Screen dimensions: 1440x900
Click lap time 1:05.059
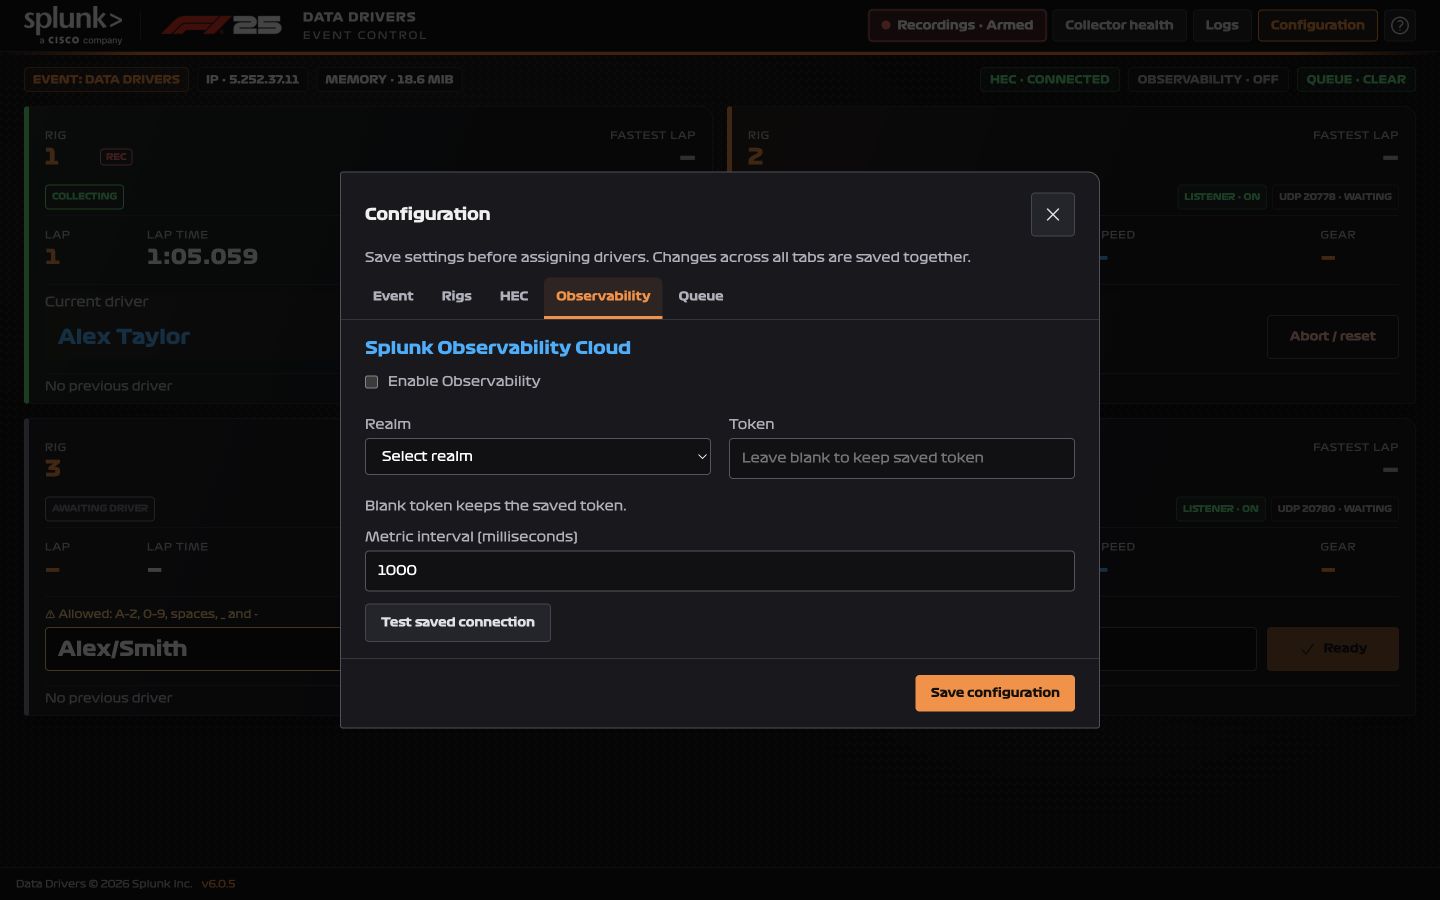tap(202, 257)
